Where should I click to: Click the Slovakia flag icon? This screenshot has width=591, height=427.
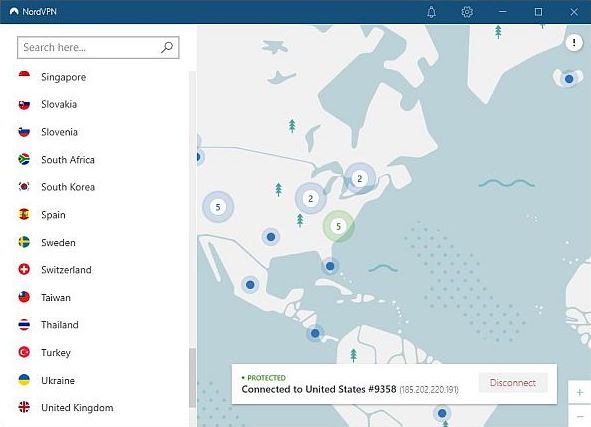[x=24, y=104]
